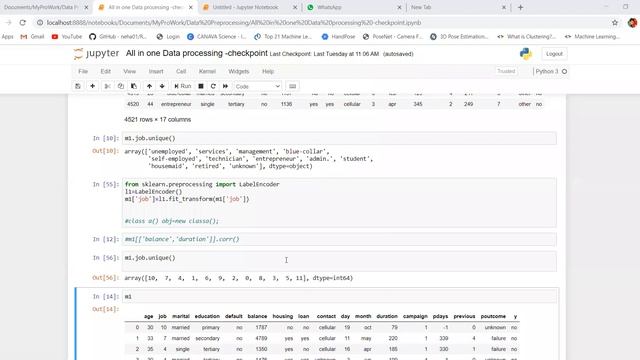Paste cells below icon
This screenshot has height=360, width=640.
(x=134, y=86)
